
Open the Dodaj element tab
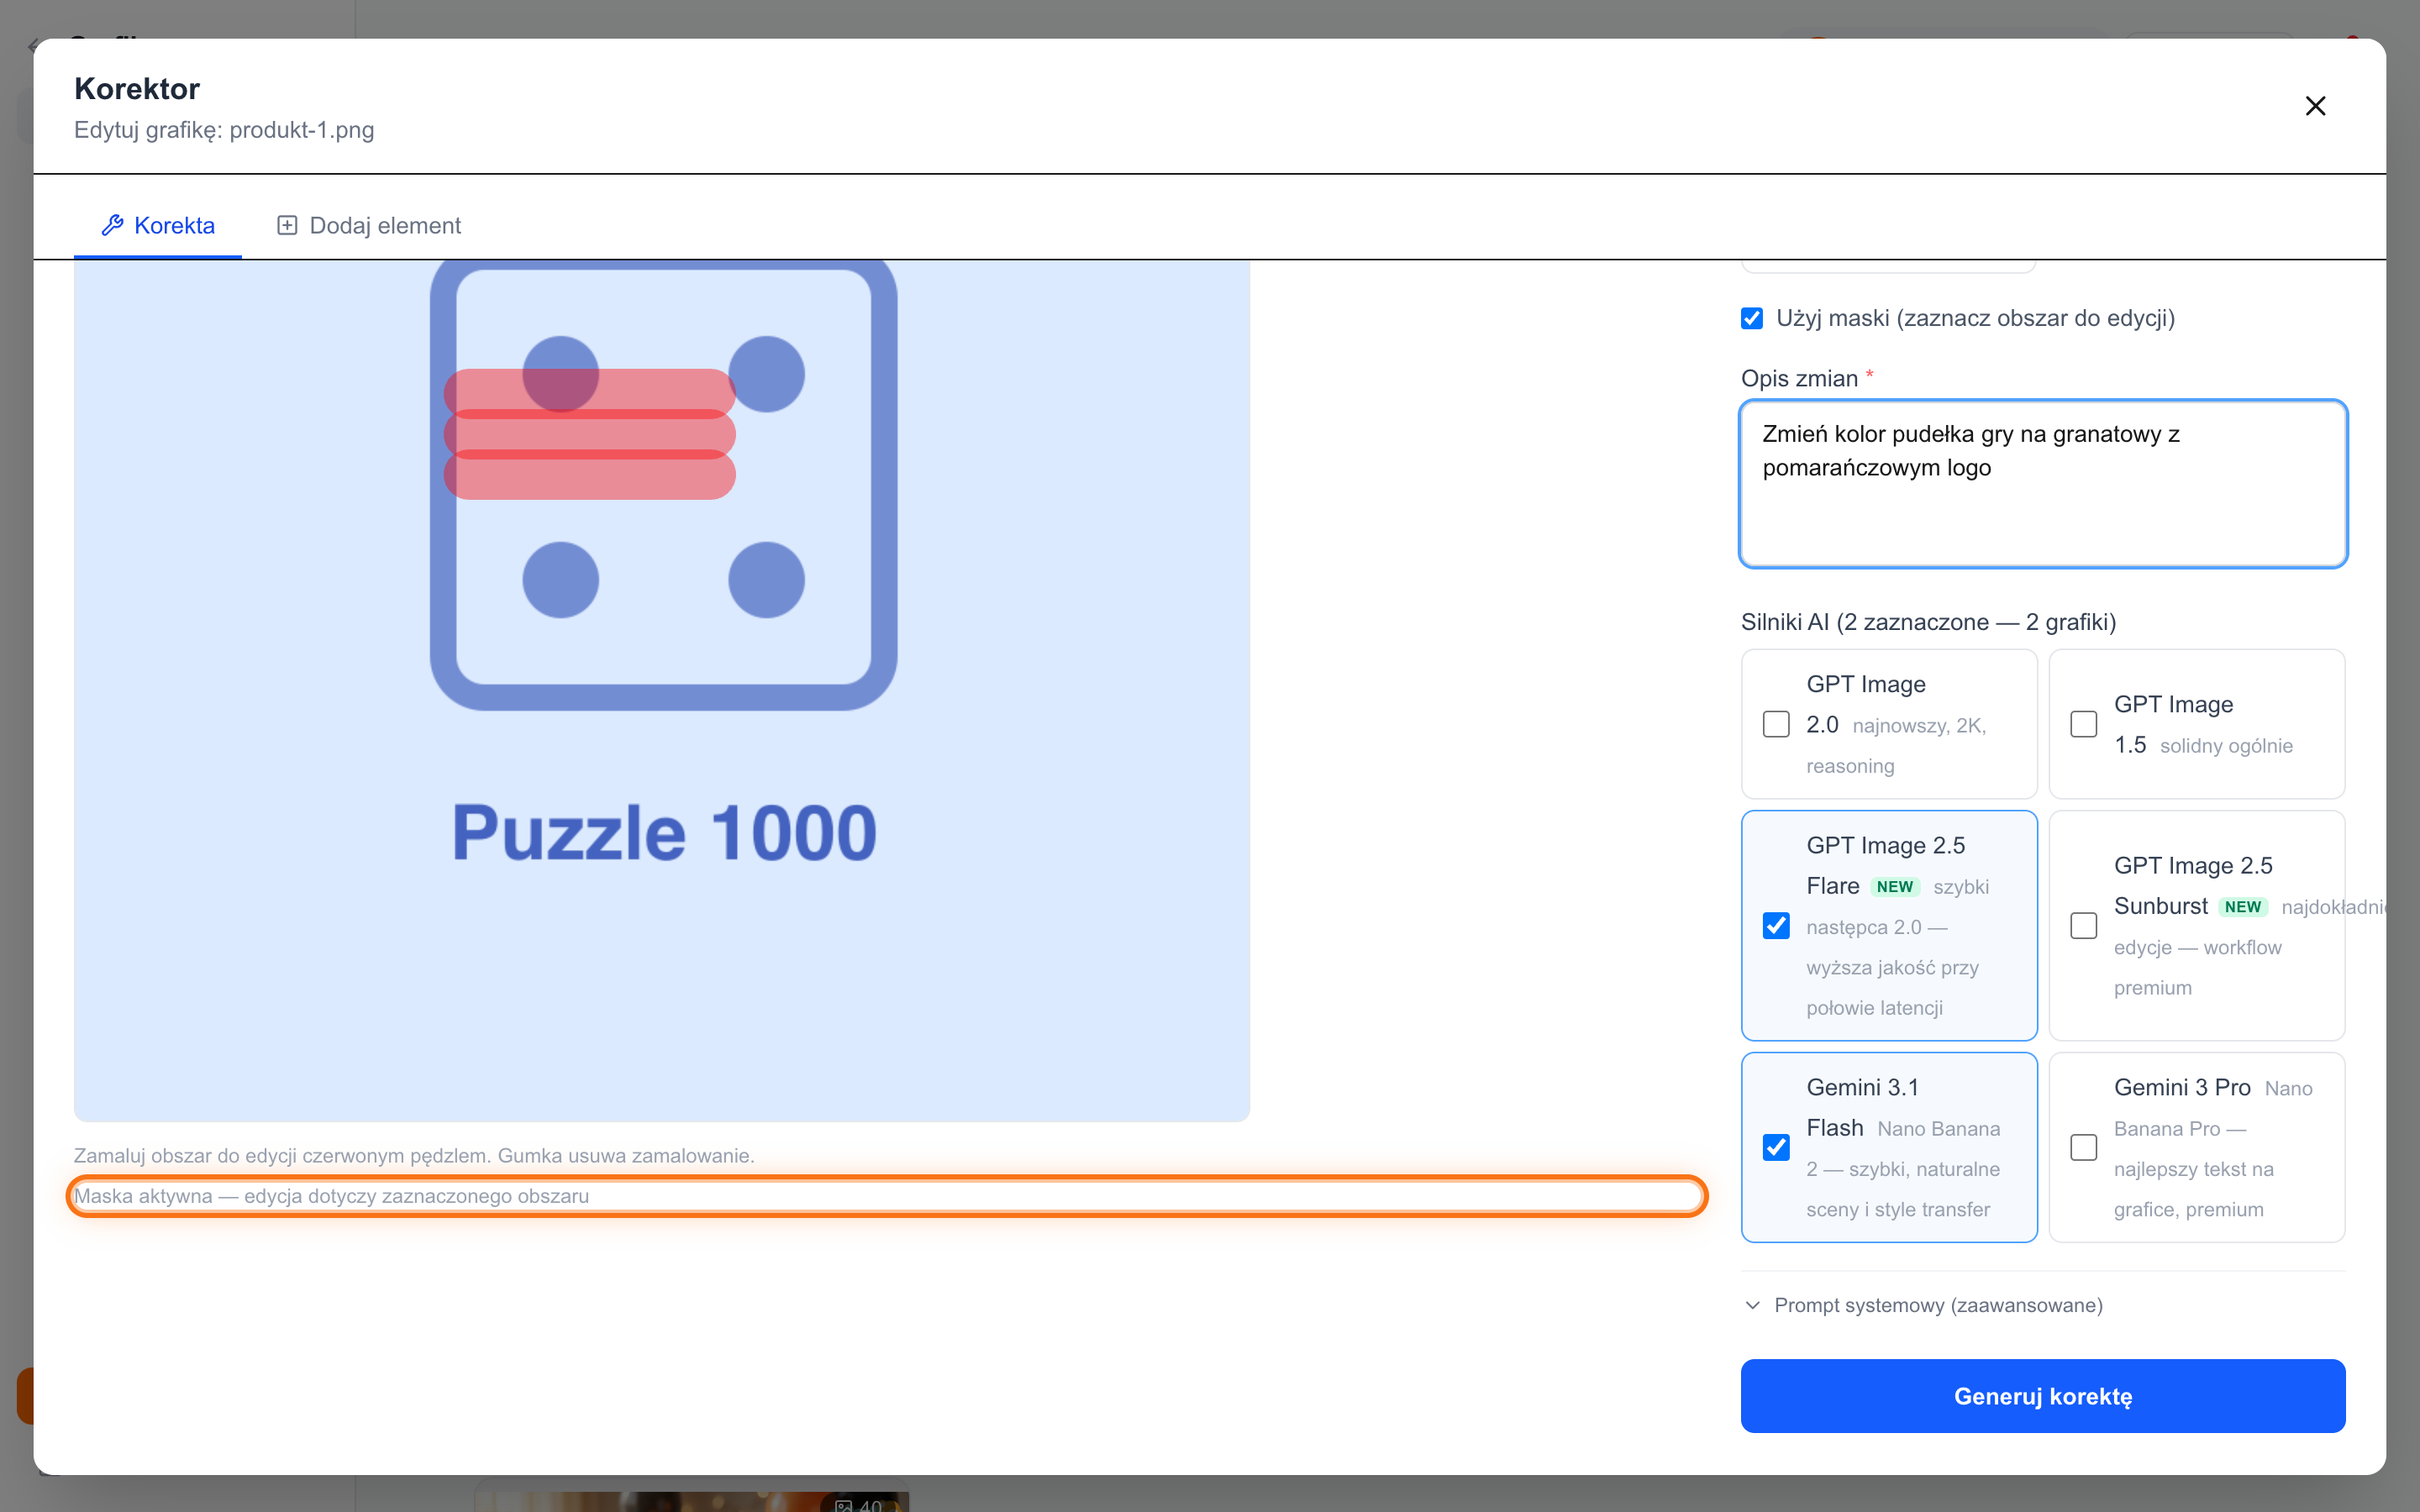[x=369, y=225]
